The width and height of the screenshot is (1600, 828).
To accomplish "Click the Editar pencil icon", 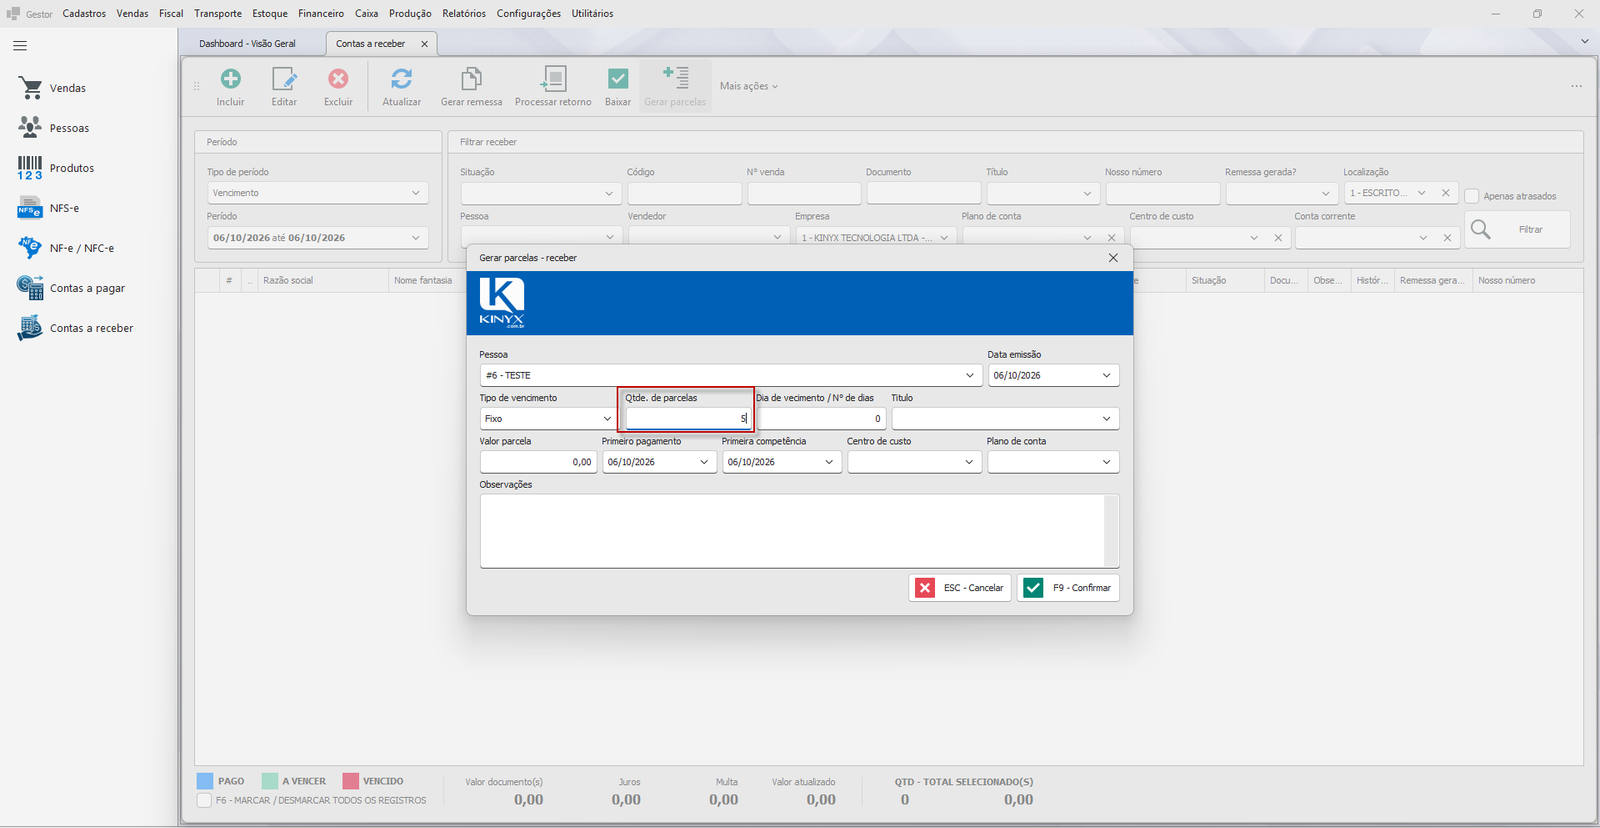I will click(x=284, y=79).
